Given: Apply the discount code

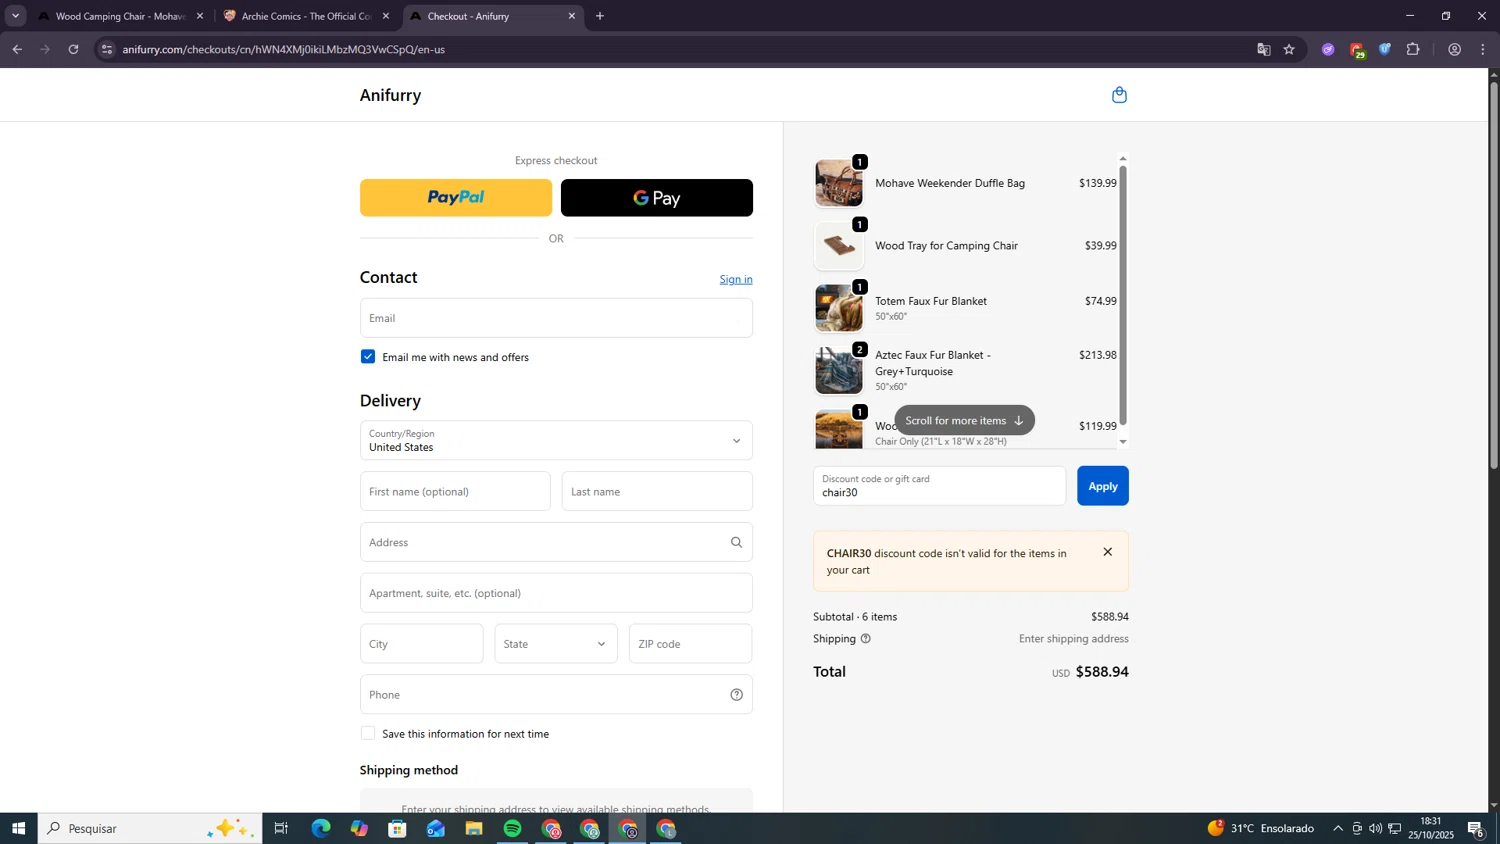Looking at the screenshot, I should click(1103, 486).
